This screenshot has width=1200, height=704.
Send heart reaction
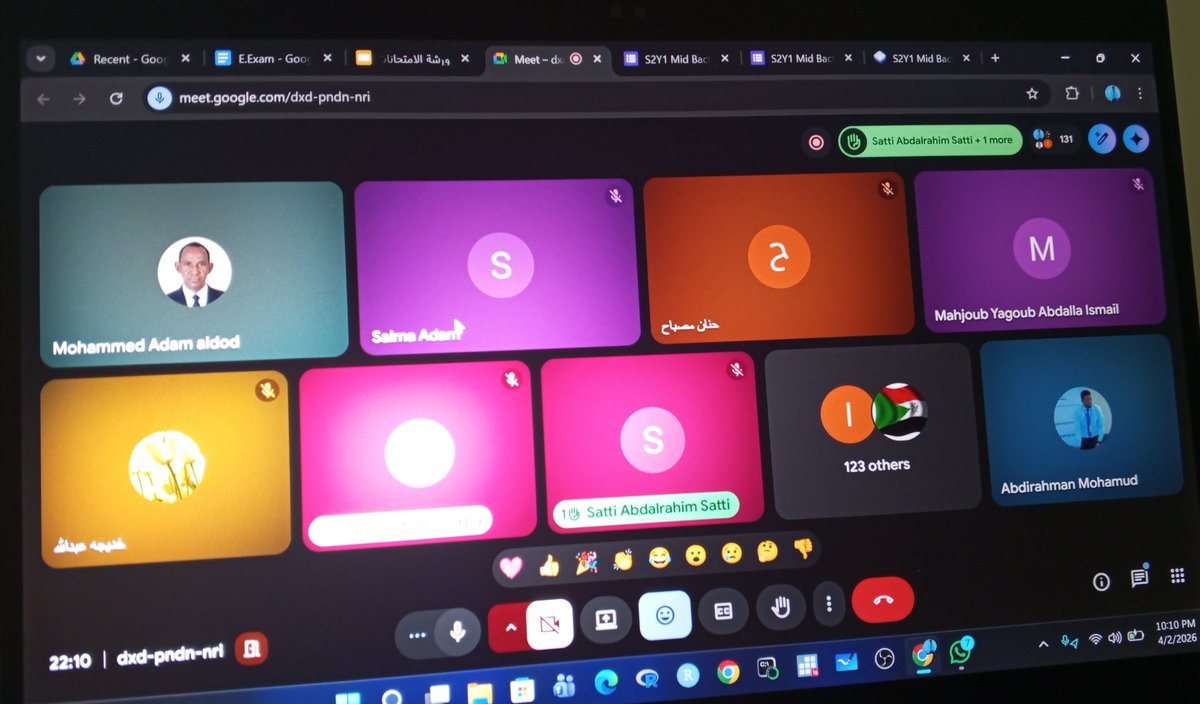click(511, 567)
